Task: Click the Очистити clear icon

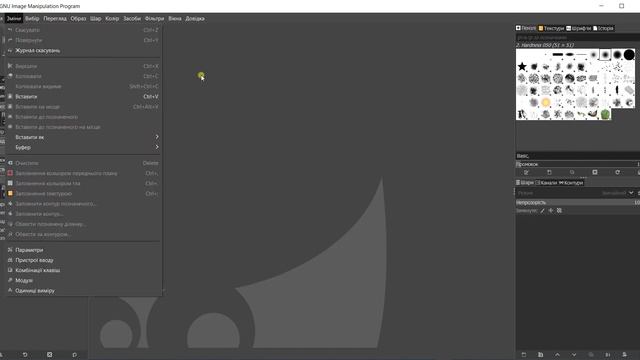Action: point(10,163)
